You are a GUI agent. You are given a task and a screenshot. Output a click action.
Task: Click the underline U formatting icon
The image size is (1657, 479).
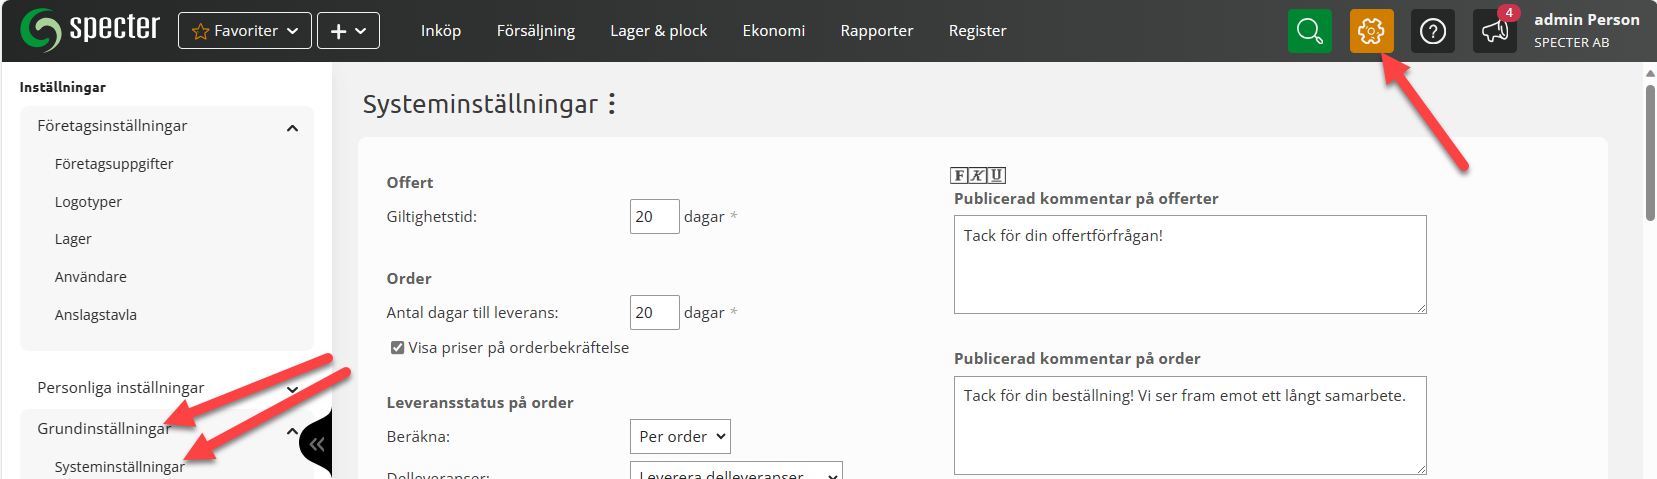[x=997, y=175]
